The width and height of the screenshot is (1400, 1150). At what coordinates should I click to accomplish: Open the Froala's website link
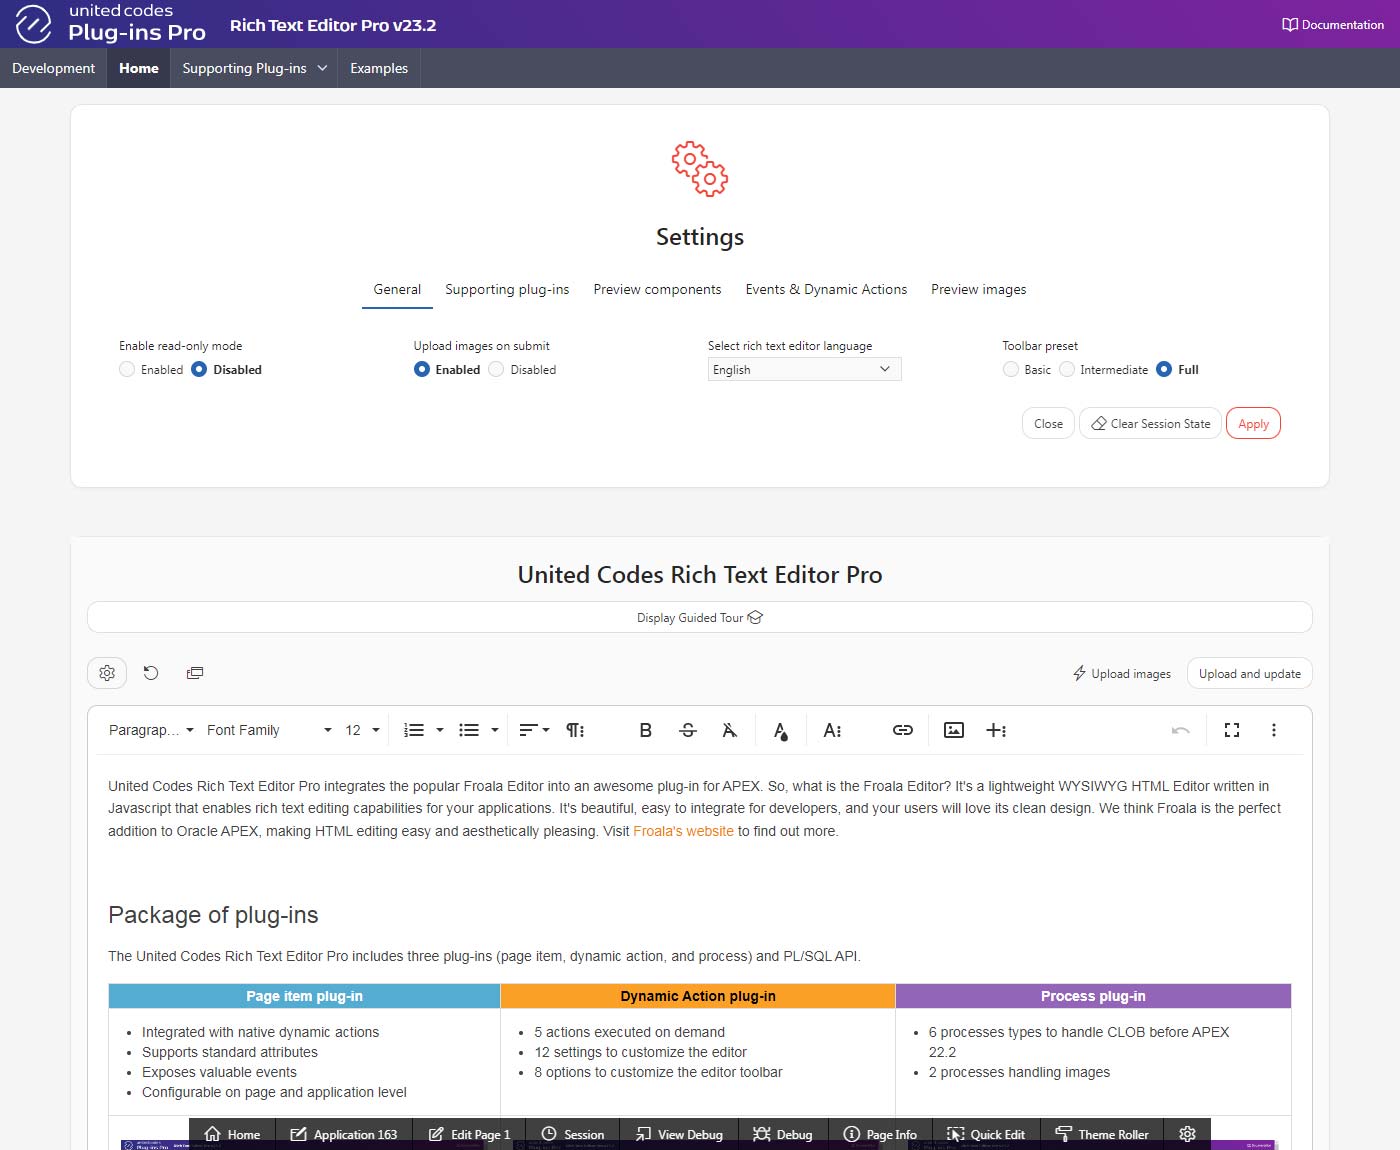click(683, 831)
